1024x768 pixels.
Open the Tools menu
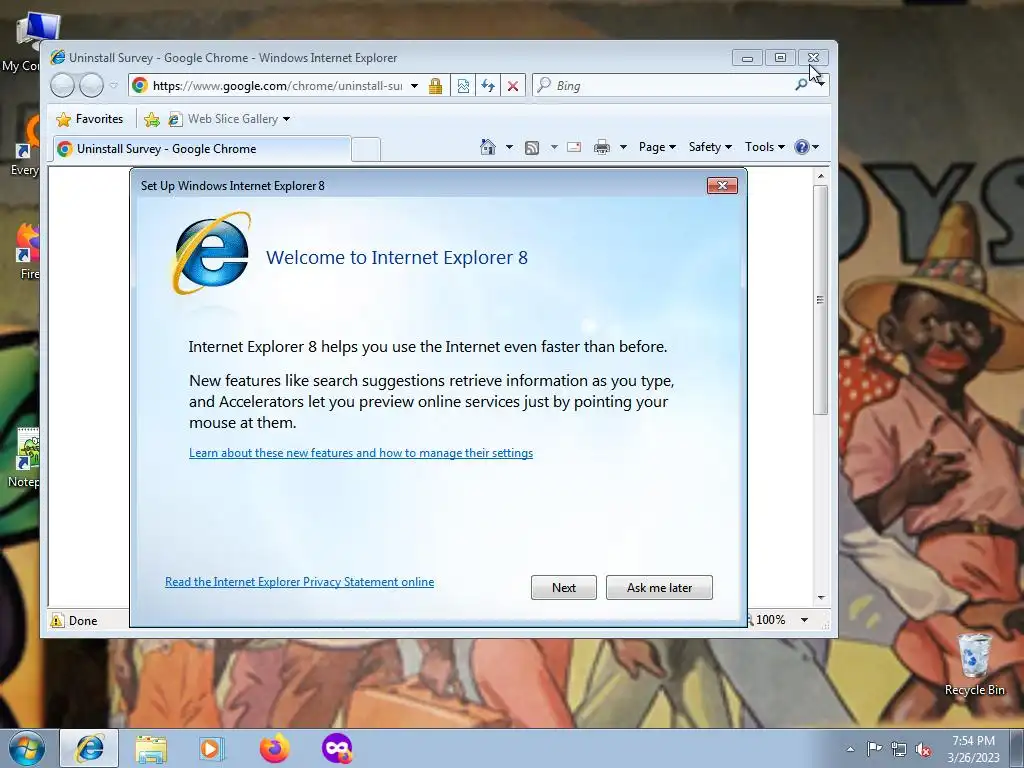click(x=765, y=147)
